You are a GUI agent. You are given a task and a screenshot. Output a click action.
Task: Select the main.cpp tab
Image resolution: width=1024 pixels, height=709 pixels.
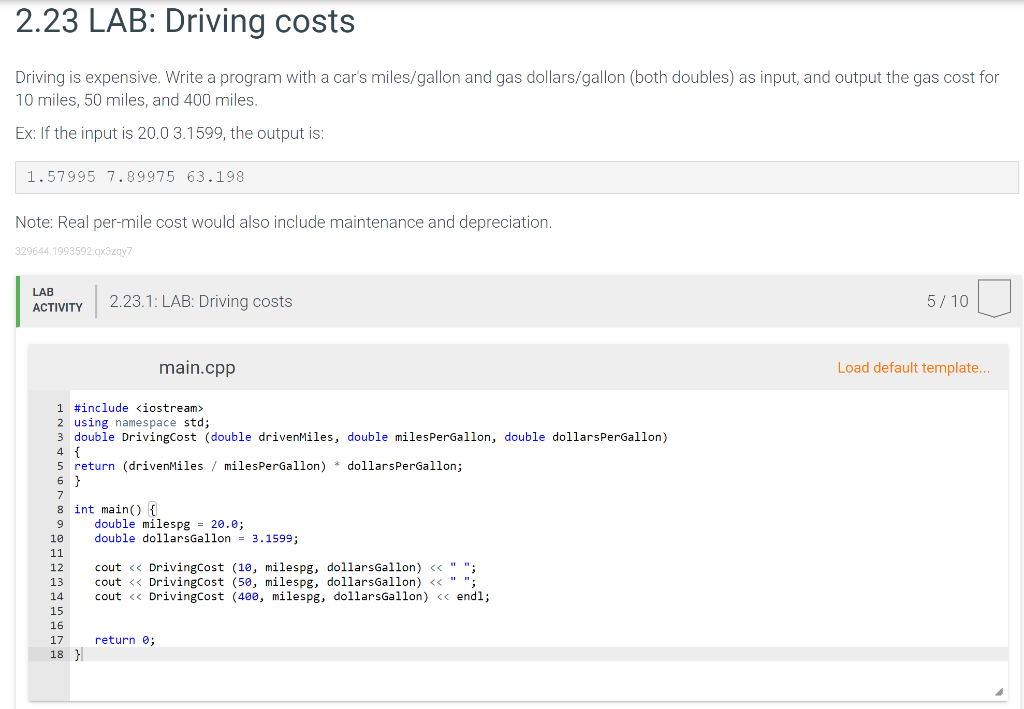[x=197, y=367]
